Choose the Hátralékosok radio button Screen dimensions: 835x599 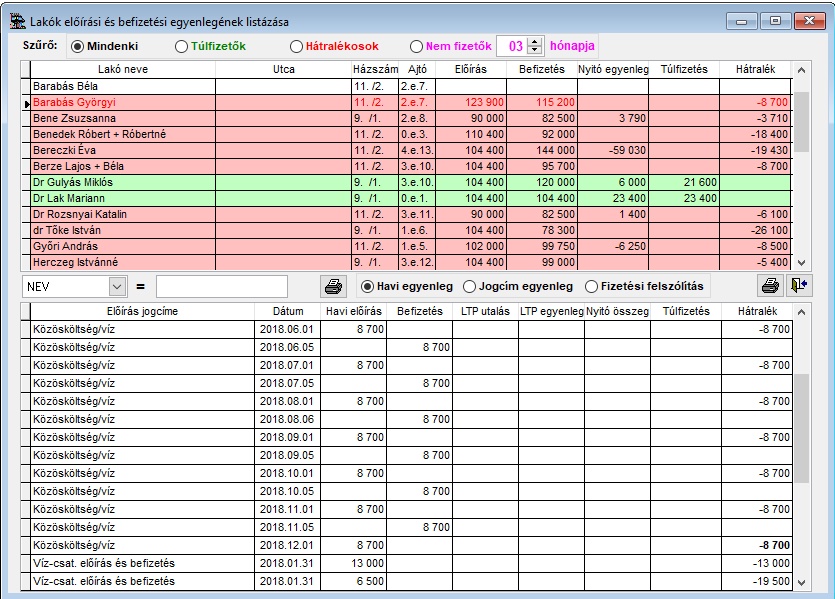click(x=296, y=46)
